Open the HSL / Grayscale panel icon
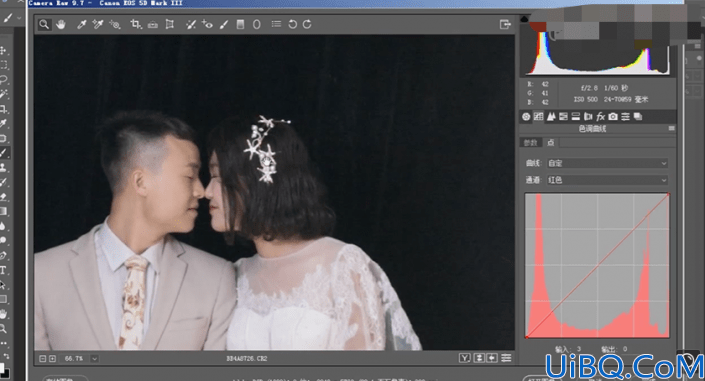 point(563,117)
